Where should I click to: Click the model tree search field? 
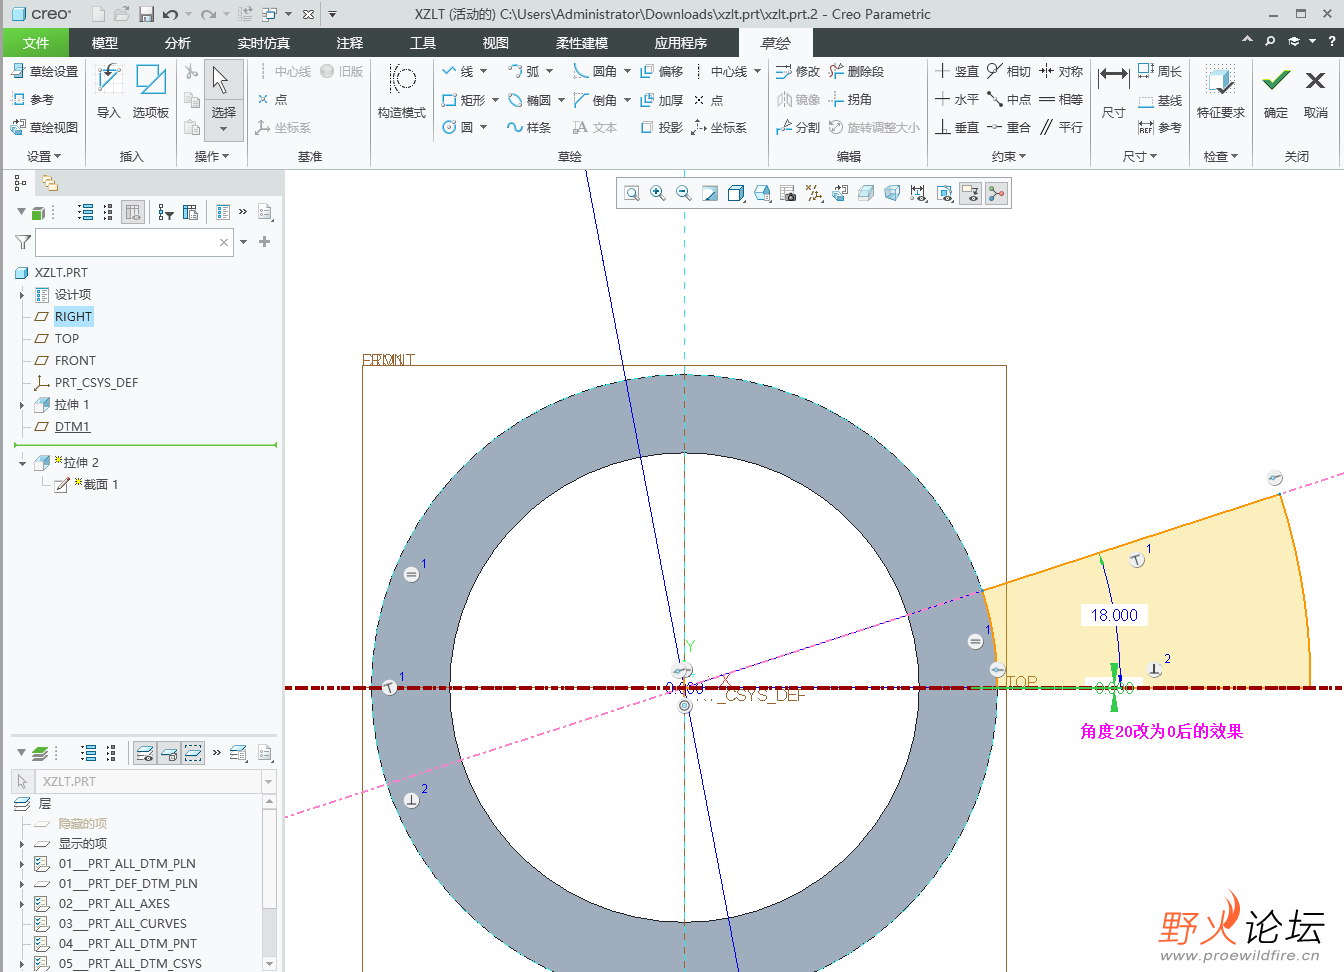tap(134, 242)
